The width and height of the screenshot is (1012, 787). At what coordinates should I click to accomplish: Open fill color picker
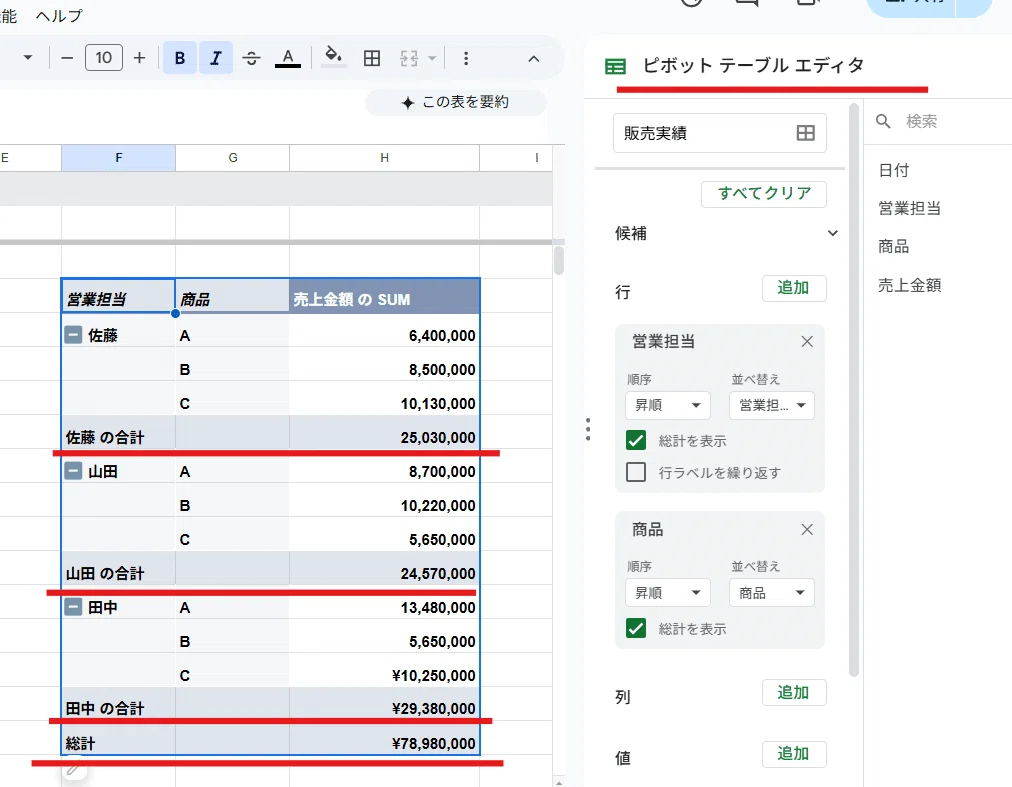(x=334, y=57)
